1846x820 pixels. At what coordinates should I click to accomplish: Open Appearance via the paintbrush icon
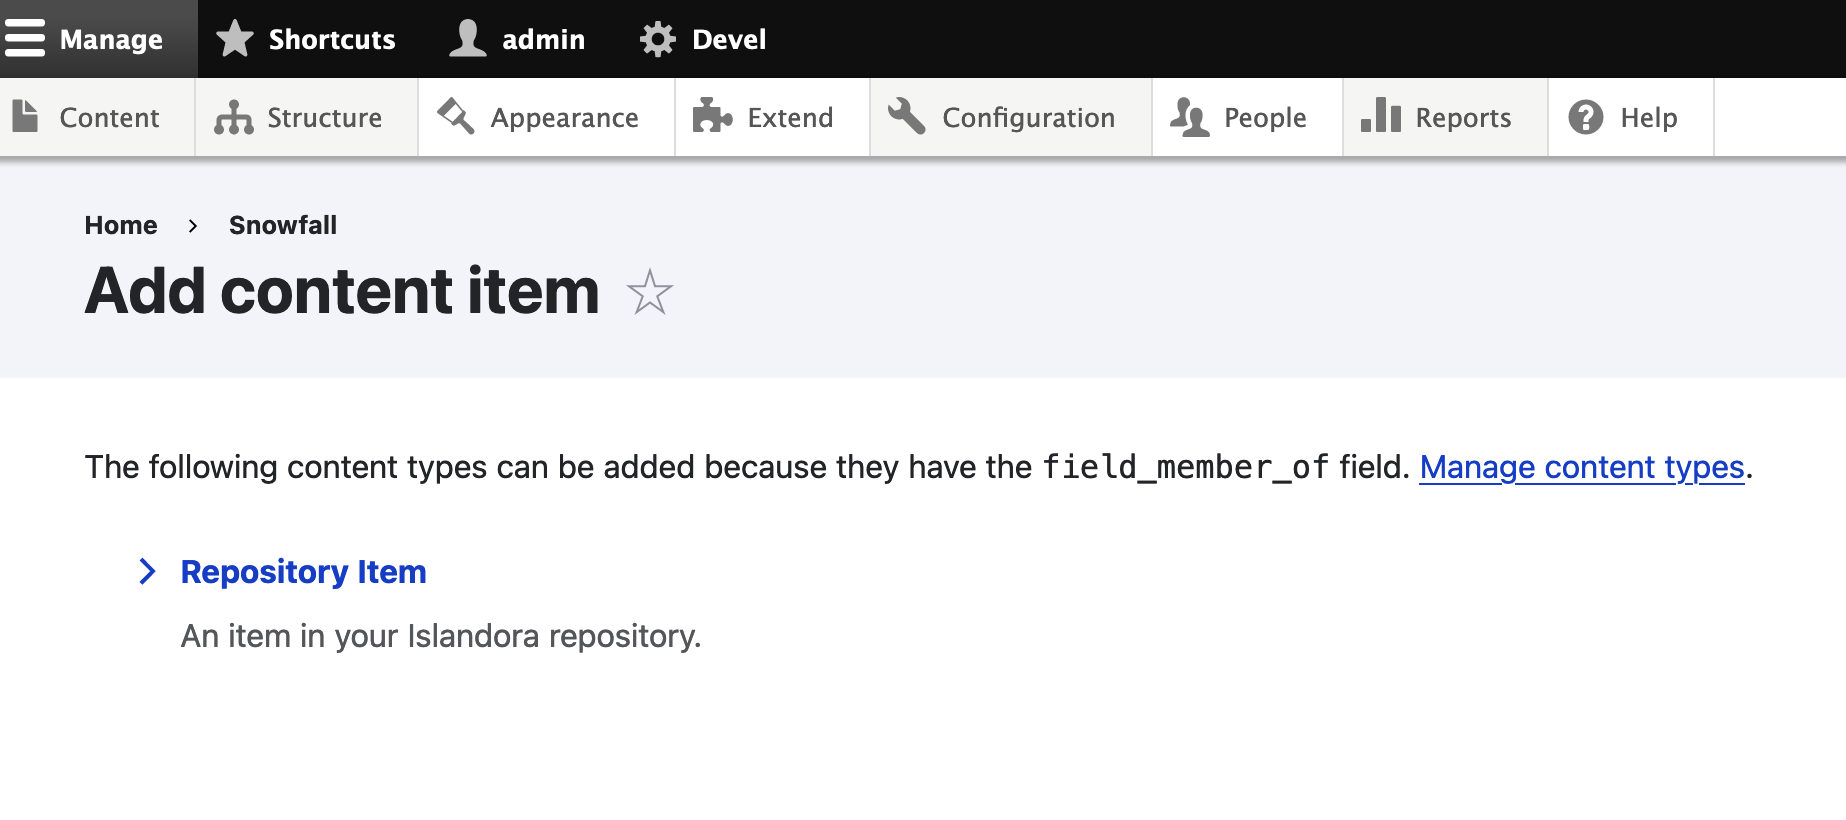(x=455, y=117)
